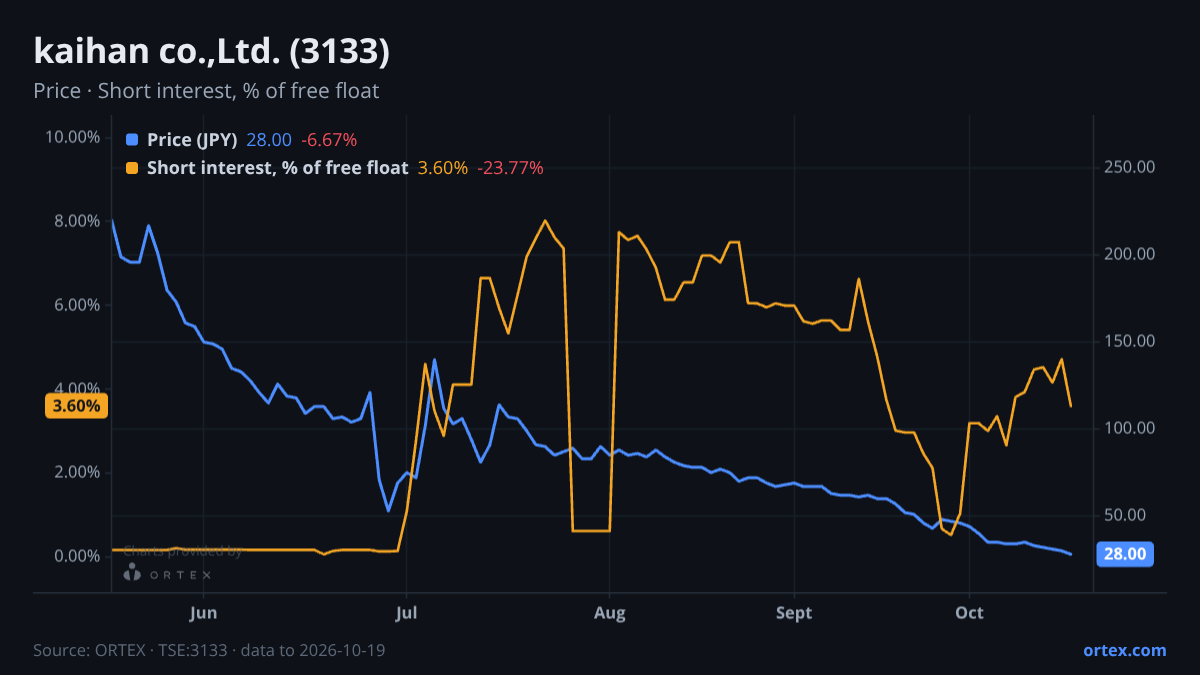Image resolution: width=1200 pixels, height=675 pixels.
Task: Click the Aug label on time axis
Action: click(x=609, y=612)
